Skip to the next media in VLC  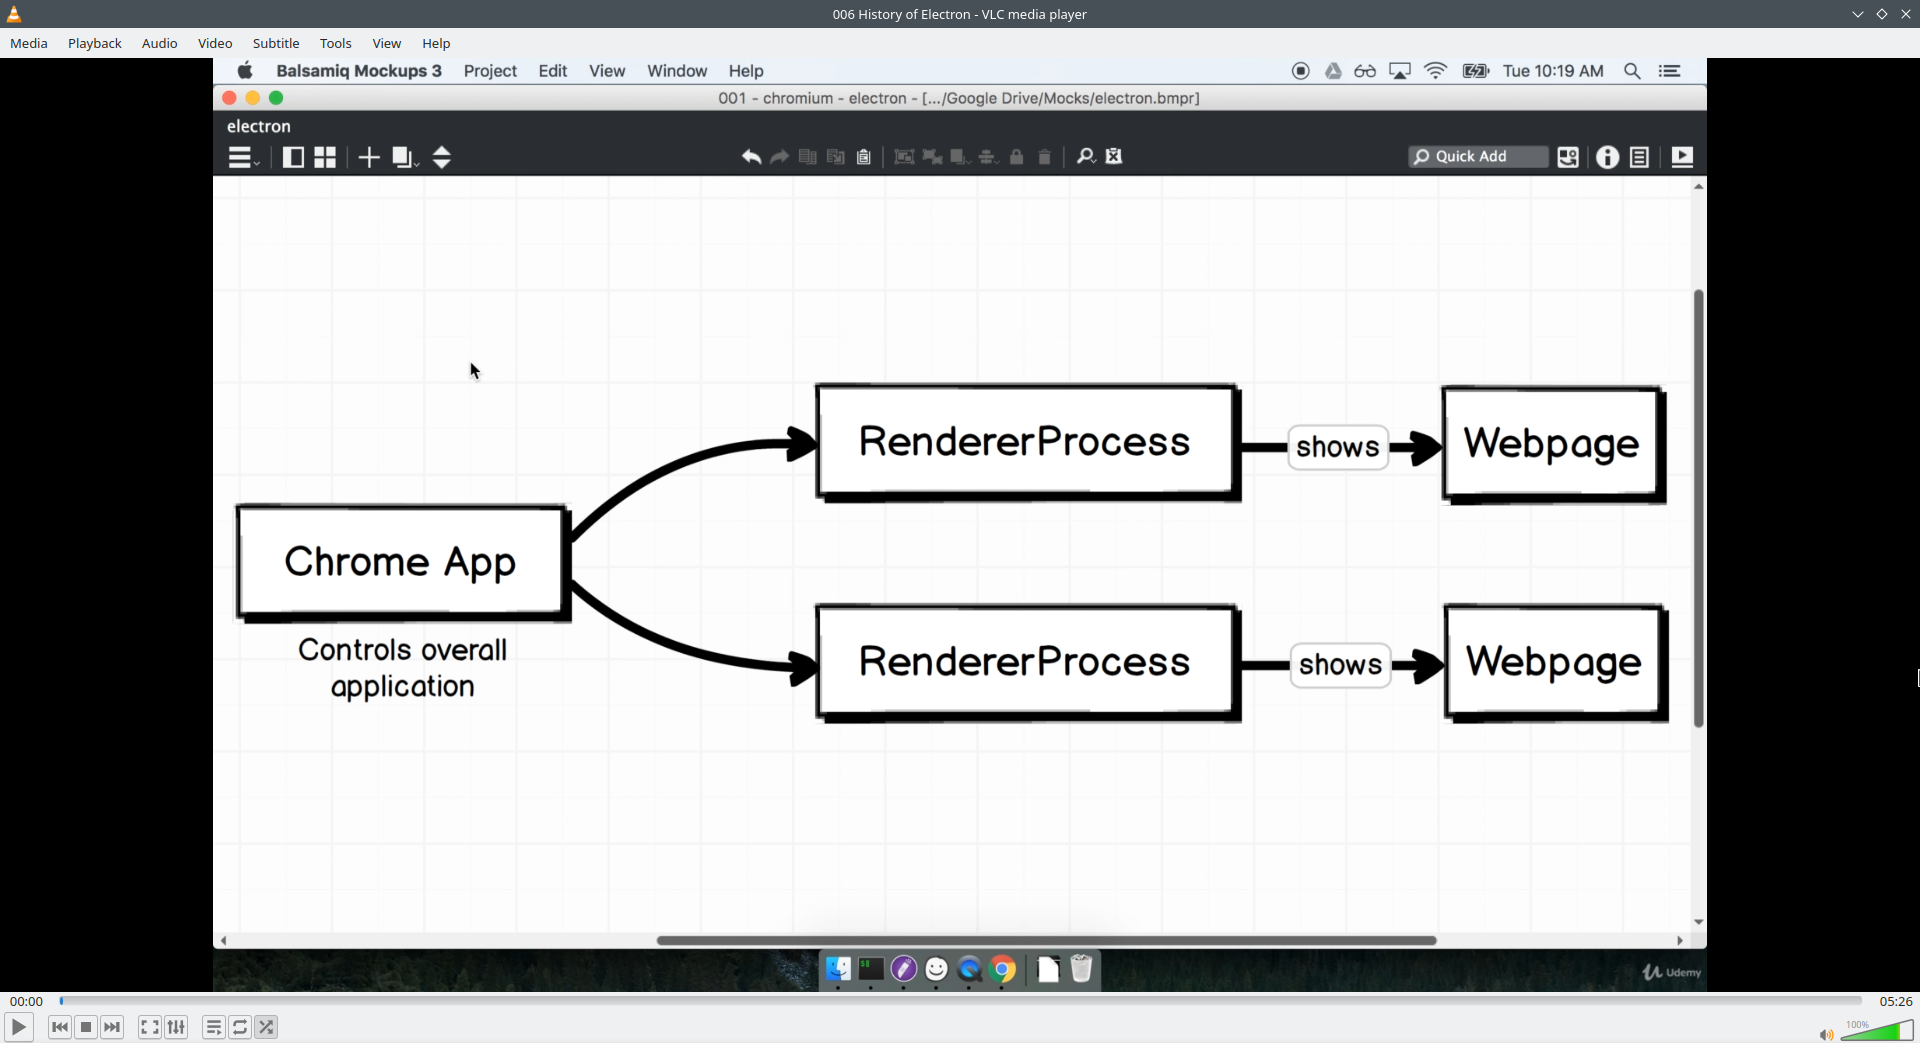point(112,1027)
